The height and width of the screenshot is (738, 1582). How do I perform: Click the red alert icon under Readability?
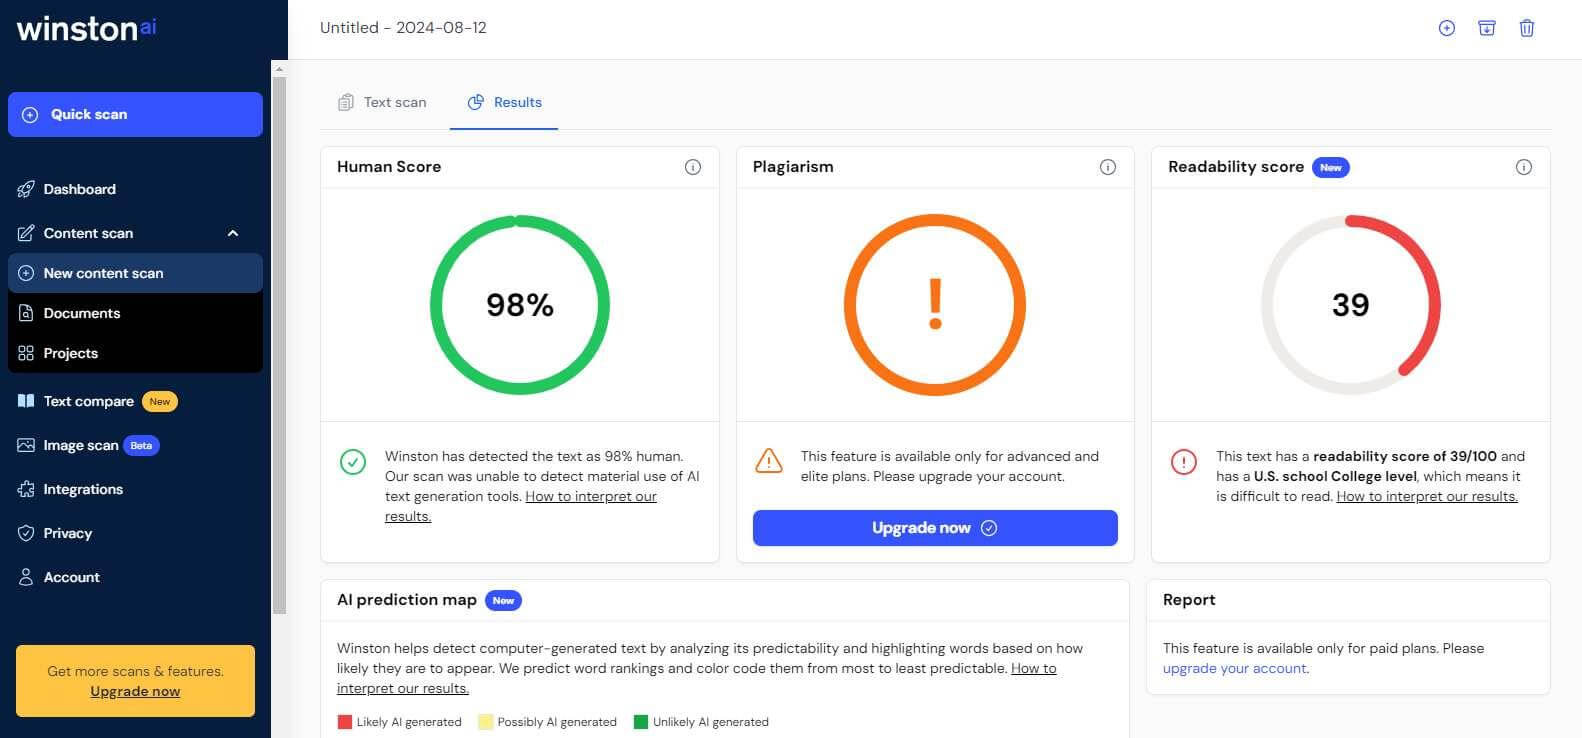pyautogui.click(x=1184, y=462)
